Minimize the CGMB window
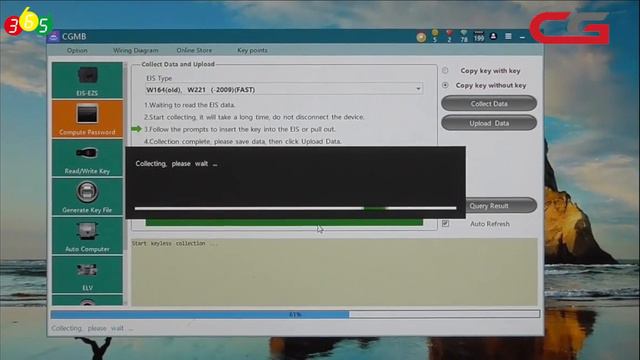 522,37
